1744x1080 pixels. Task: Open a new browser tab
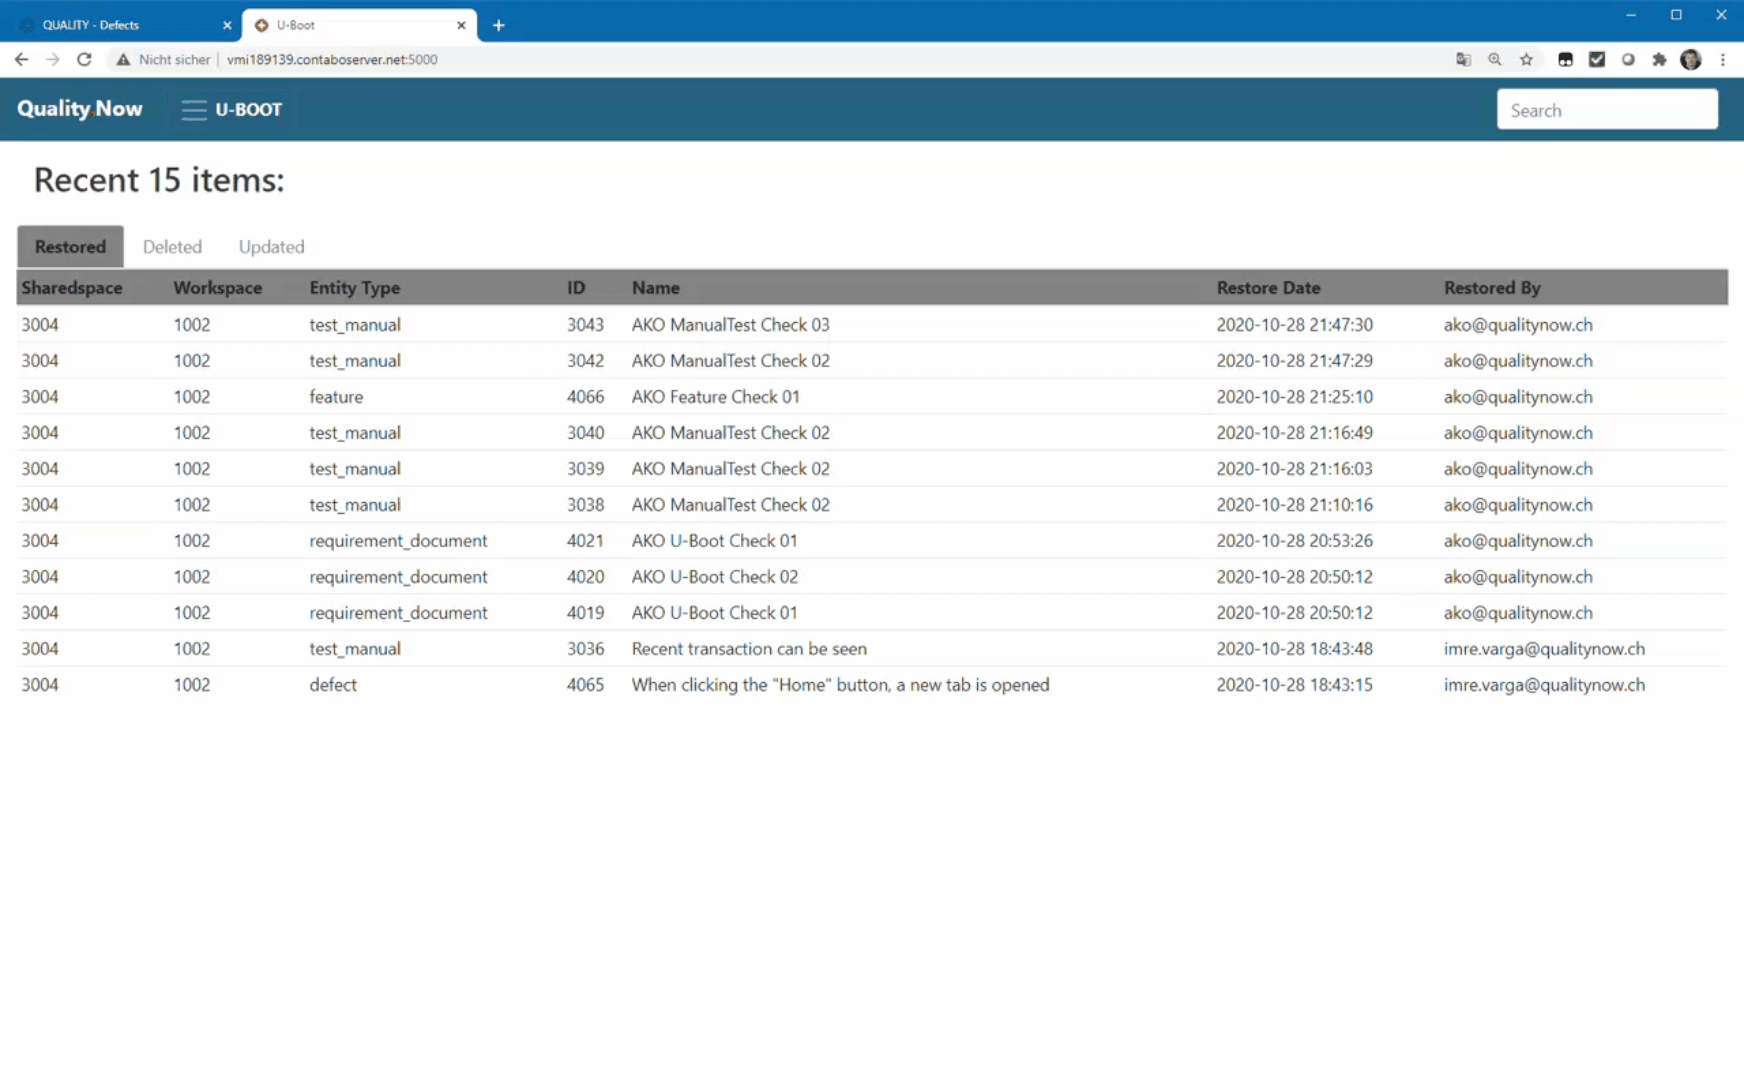pyautogui.click(x=498, y=25)
